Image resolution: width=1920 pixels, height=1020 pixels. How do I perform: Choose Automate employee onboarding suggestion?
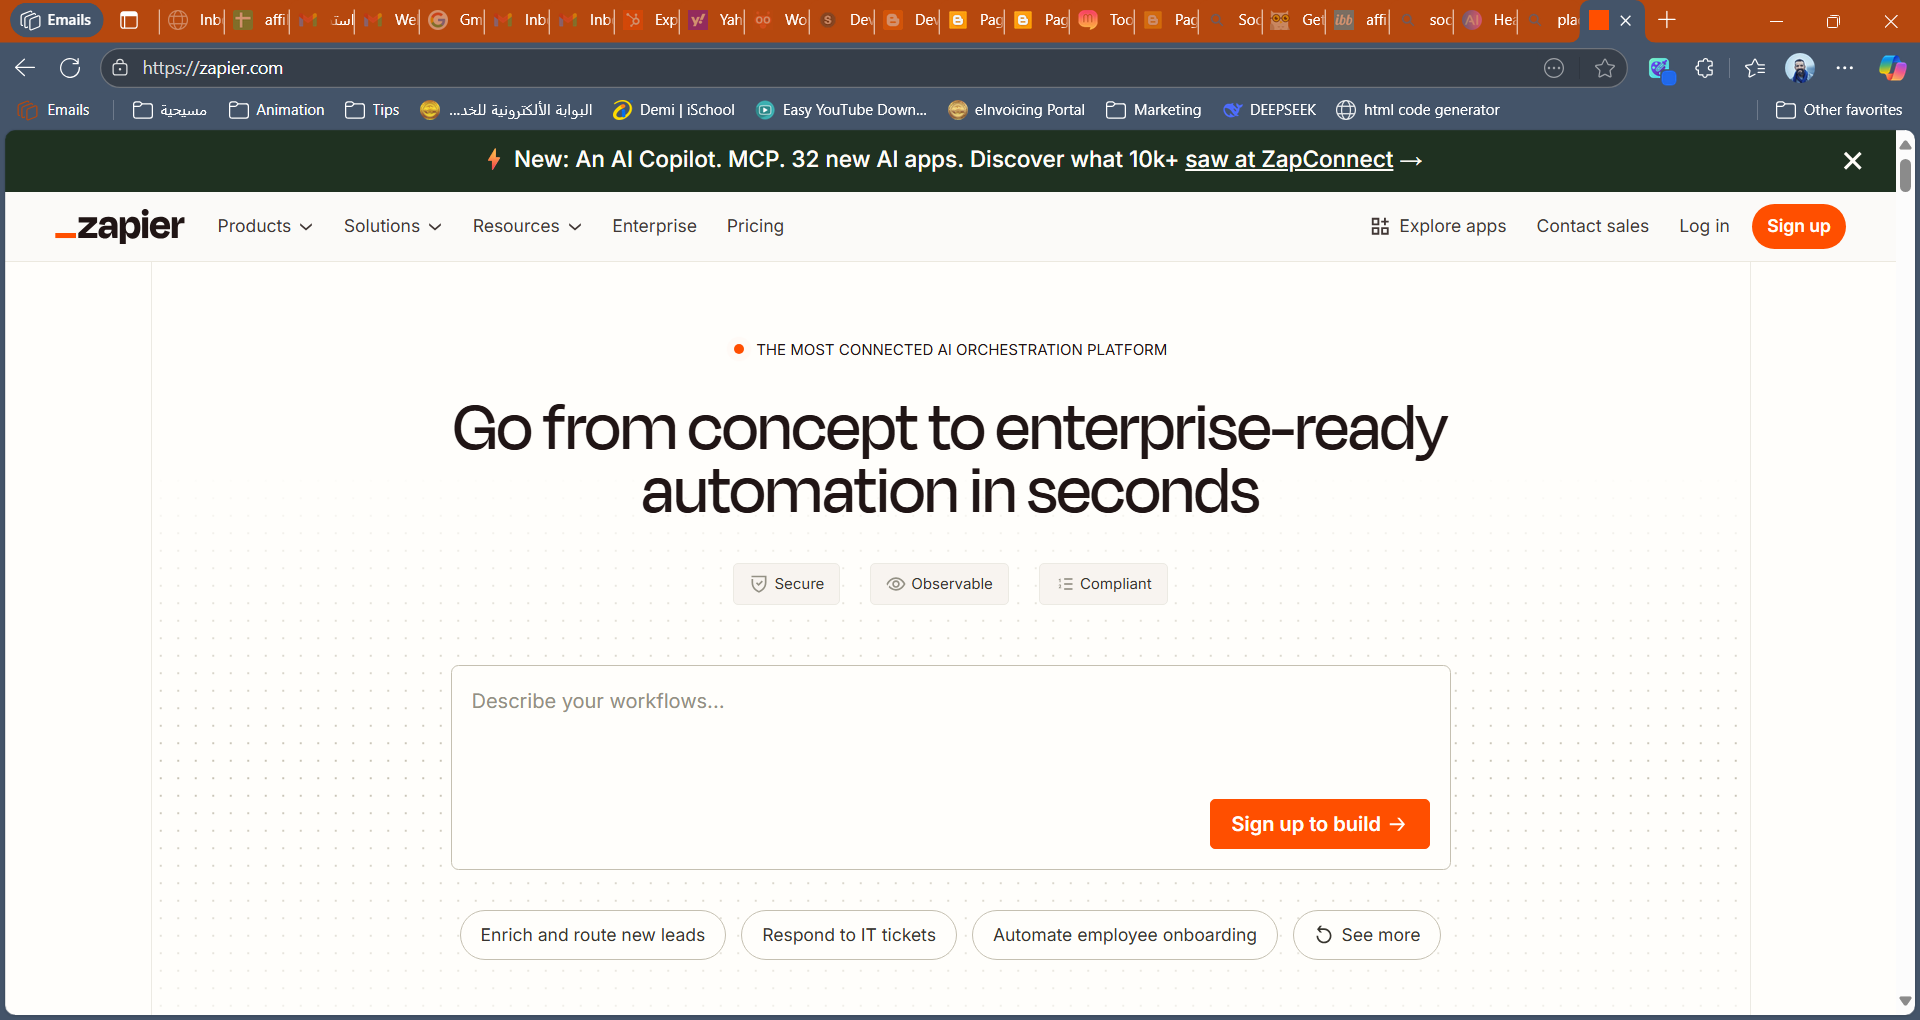1125,935
